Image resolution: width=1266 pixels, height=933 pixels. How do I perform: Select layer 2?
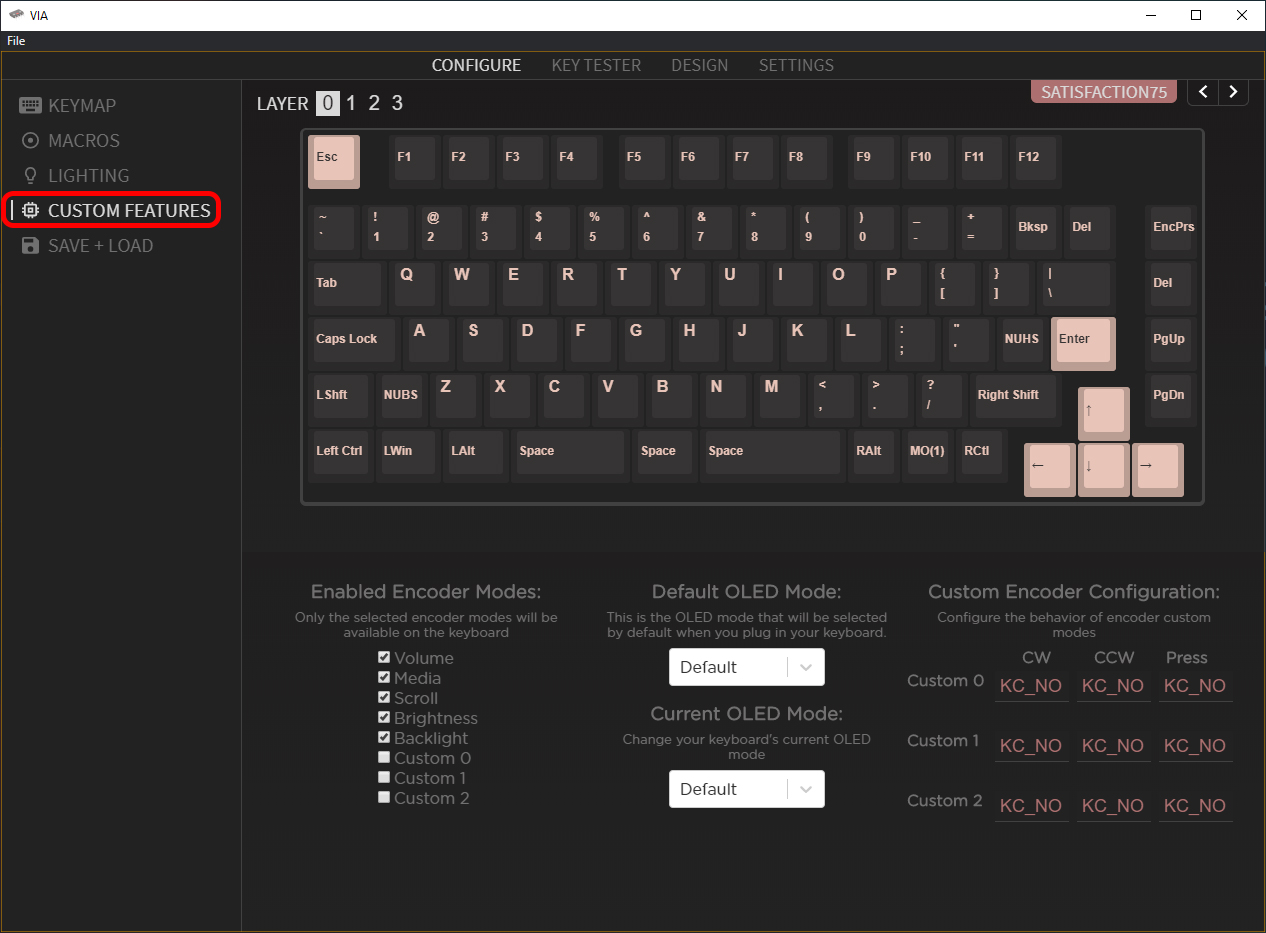coord(374,103)
